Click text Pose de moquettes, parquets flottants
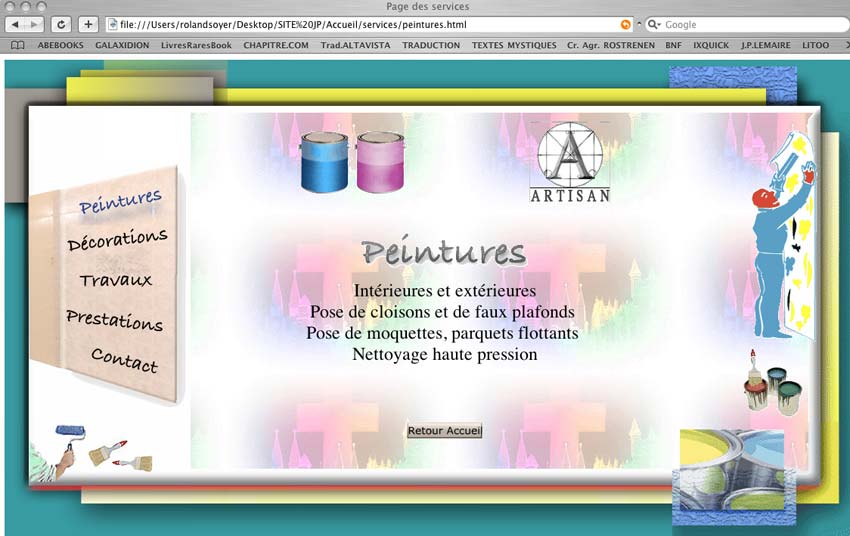Image resolution: width=850 pixels, height=536 pixels. [442, 333]
